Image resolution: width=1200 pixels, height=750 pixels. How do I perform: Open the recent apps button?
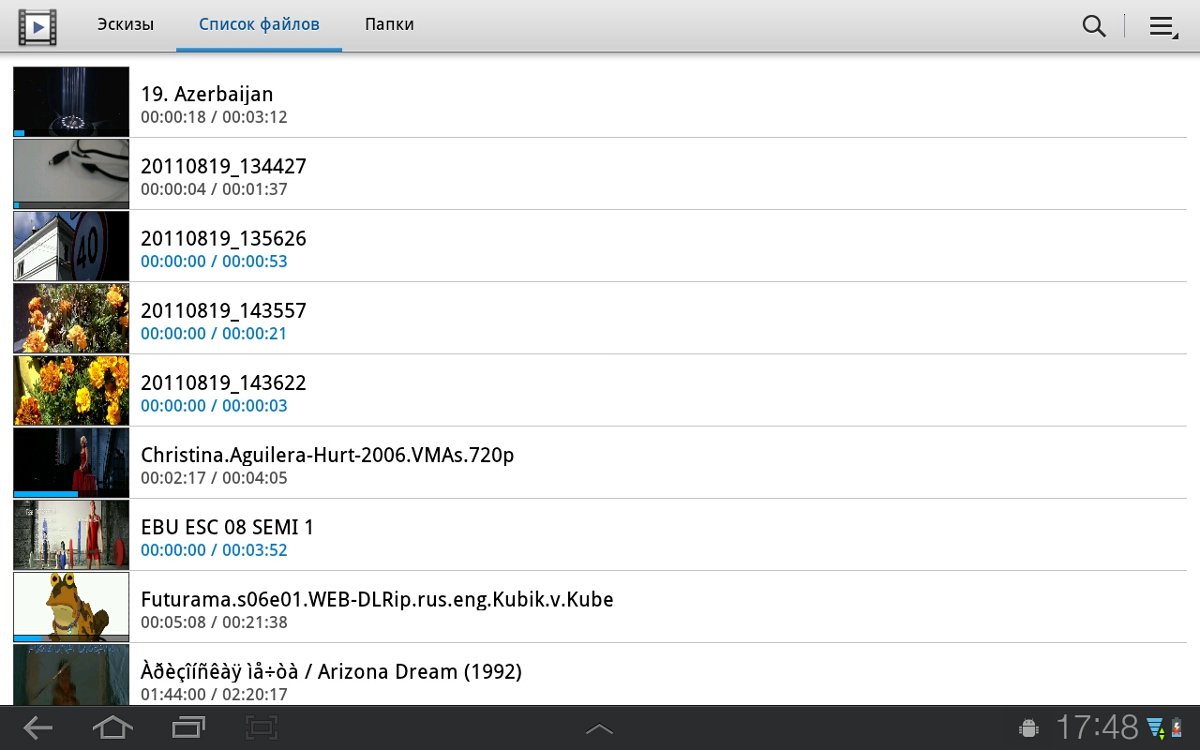188,728
